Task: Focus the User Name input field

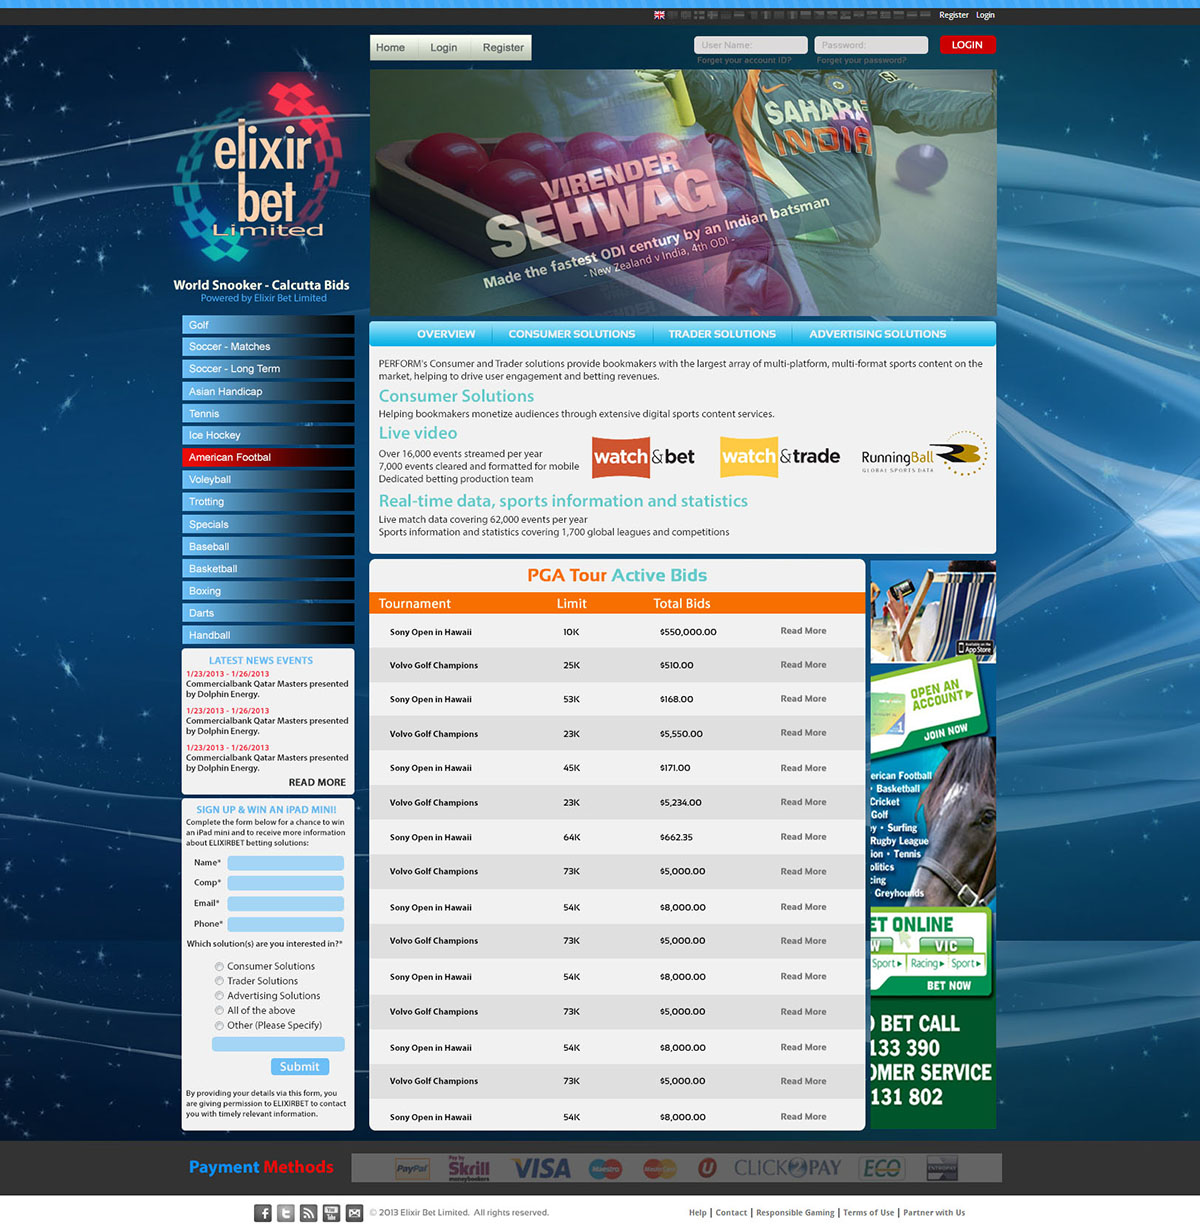Action: point(751,45)
